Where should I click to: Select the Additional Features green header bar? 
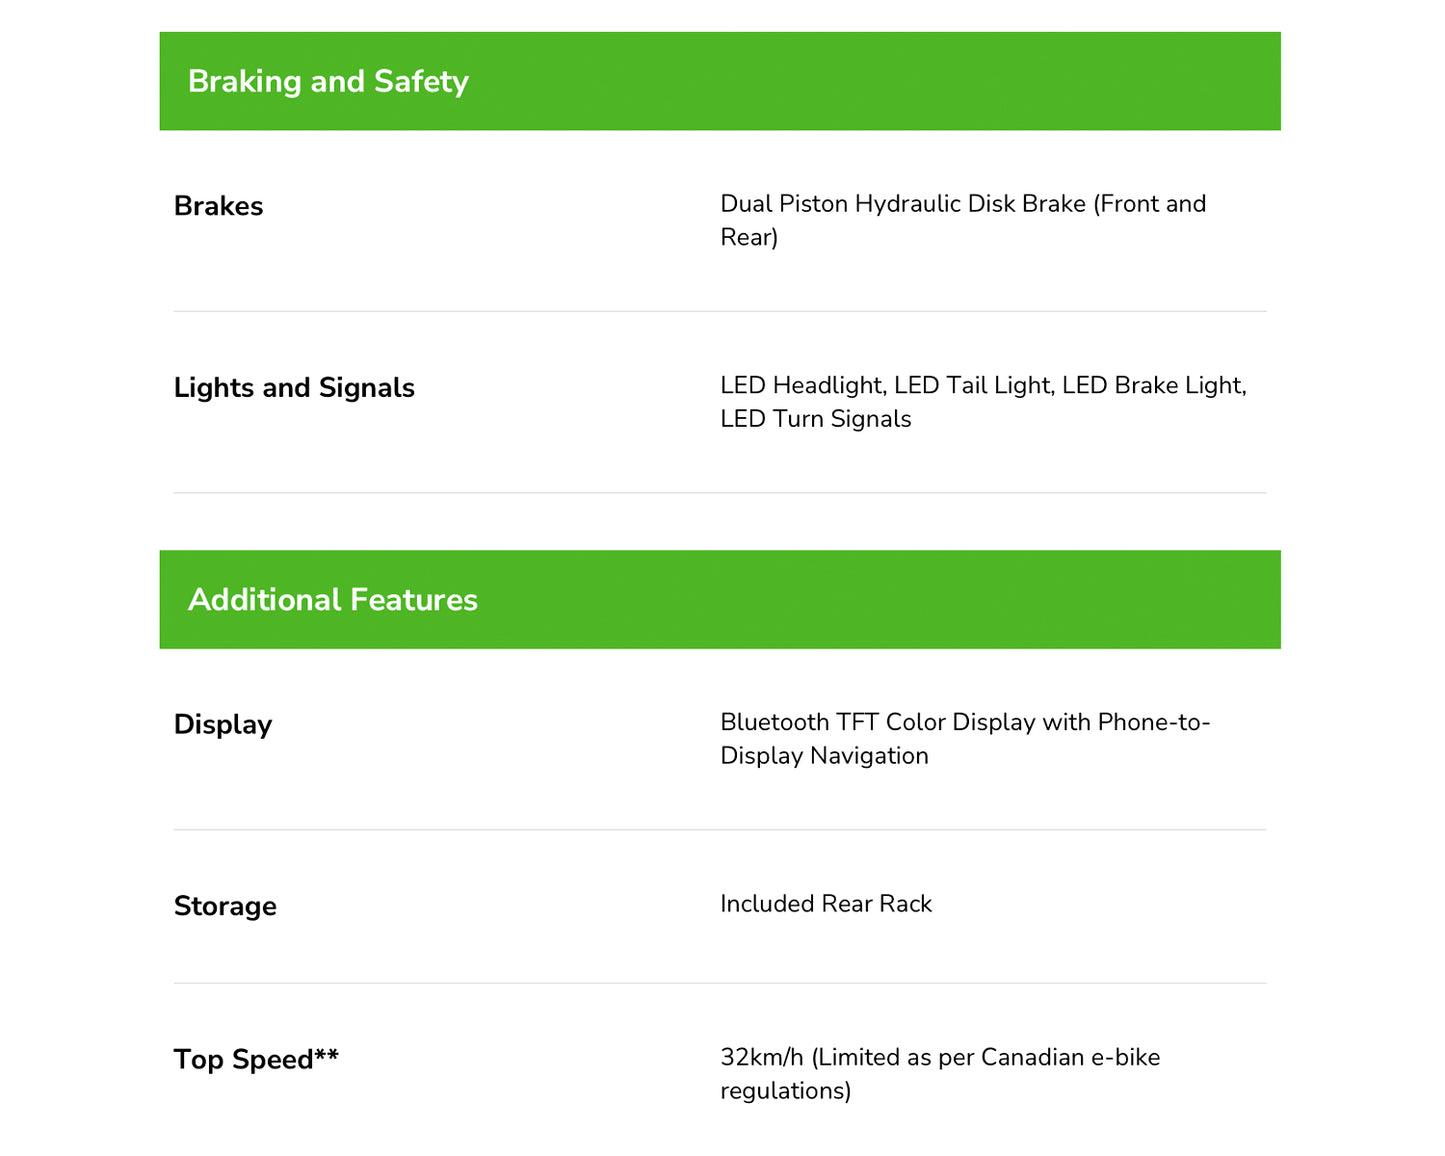pyautogui.click(x=720, y=599)
